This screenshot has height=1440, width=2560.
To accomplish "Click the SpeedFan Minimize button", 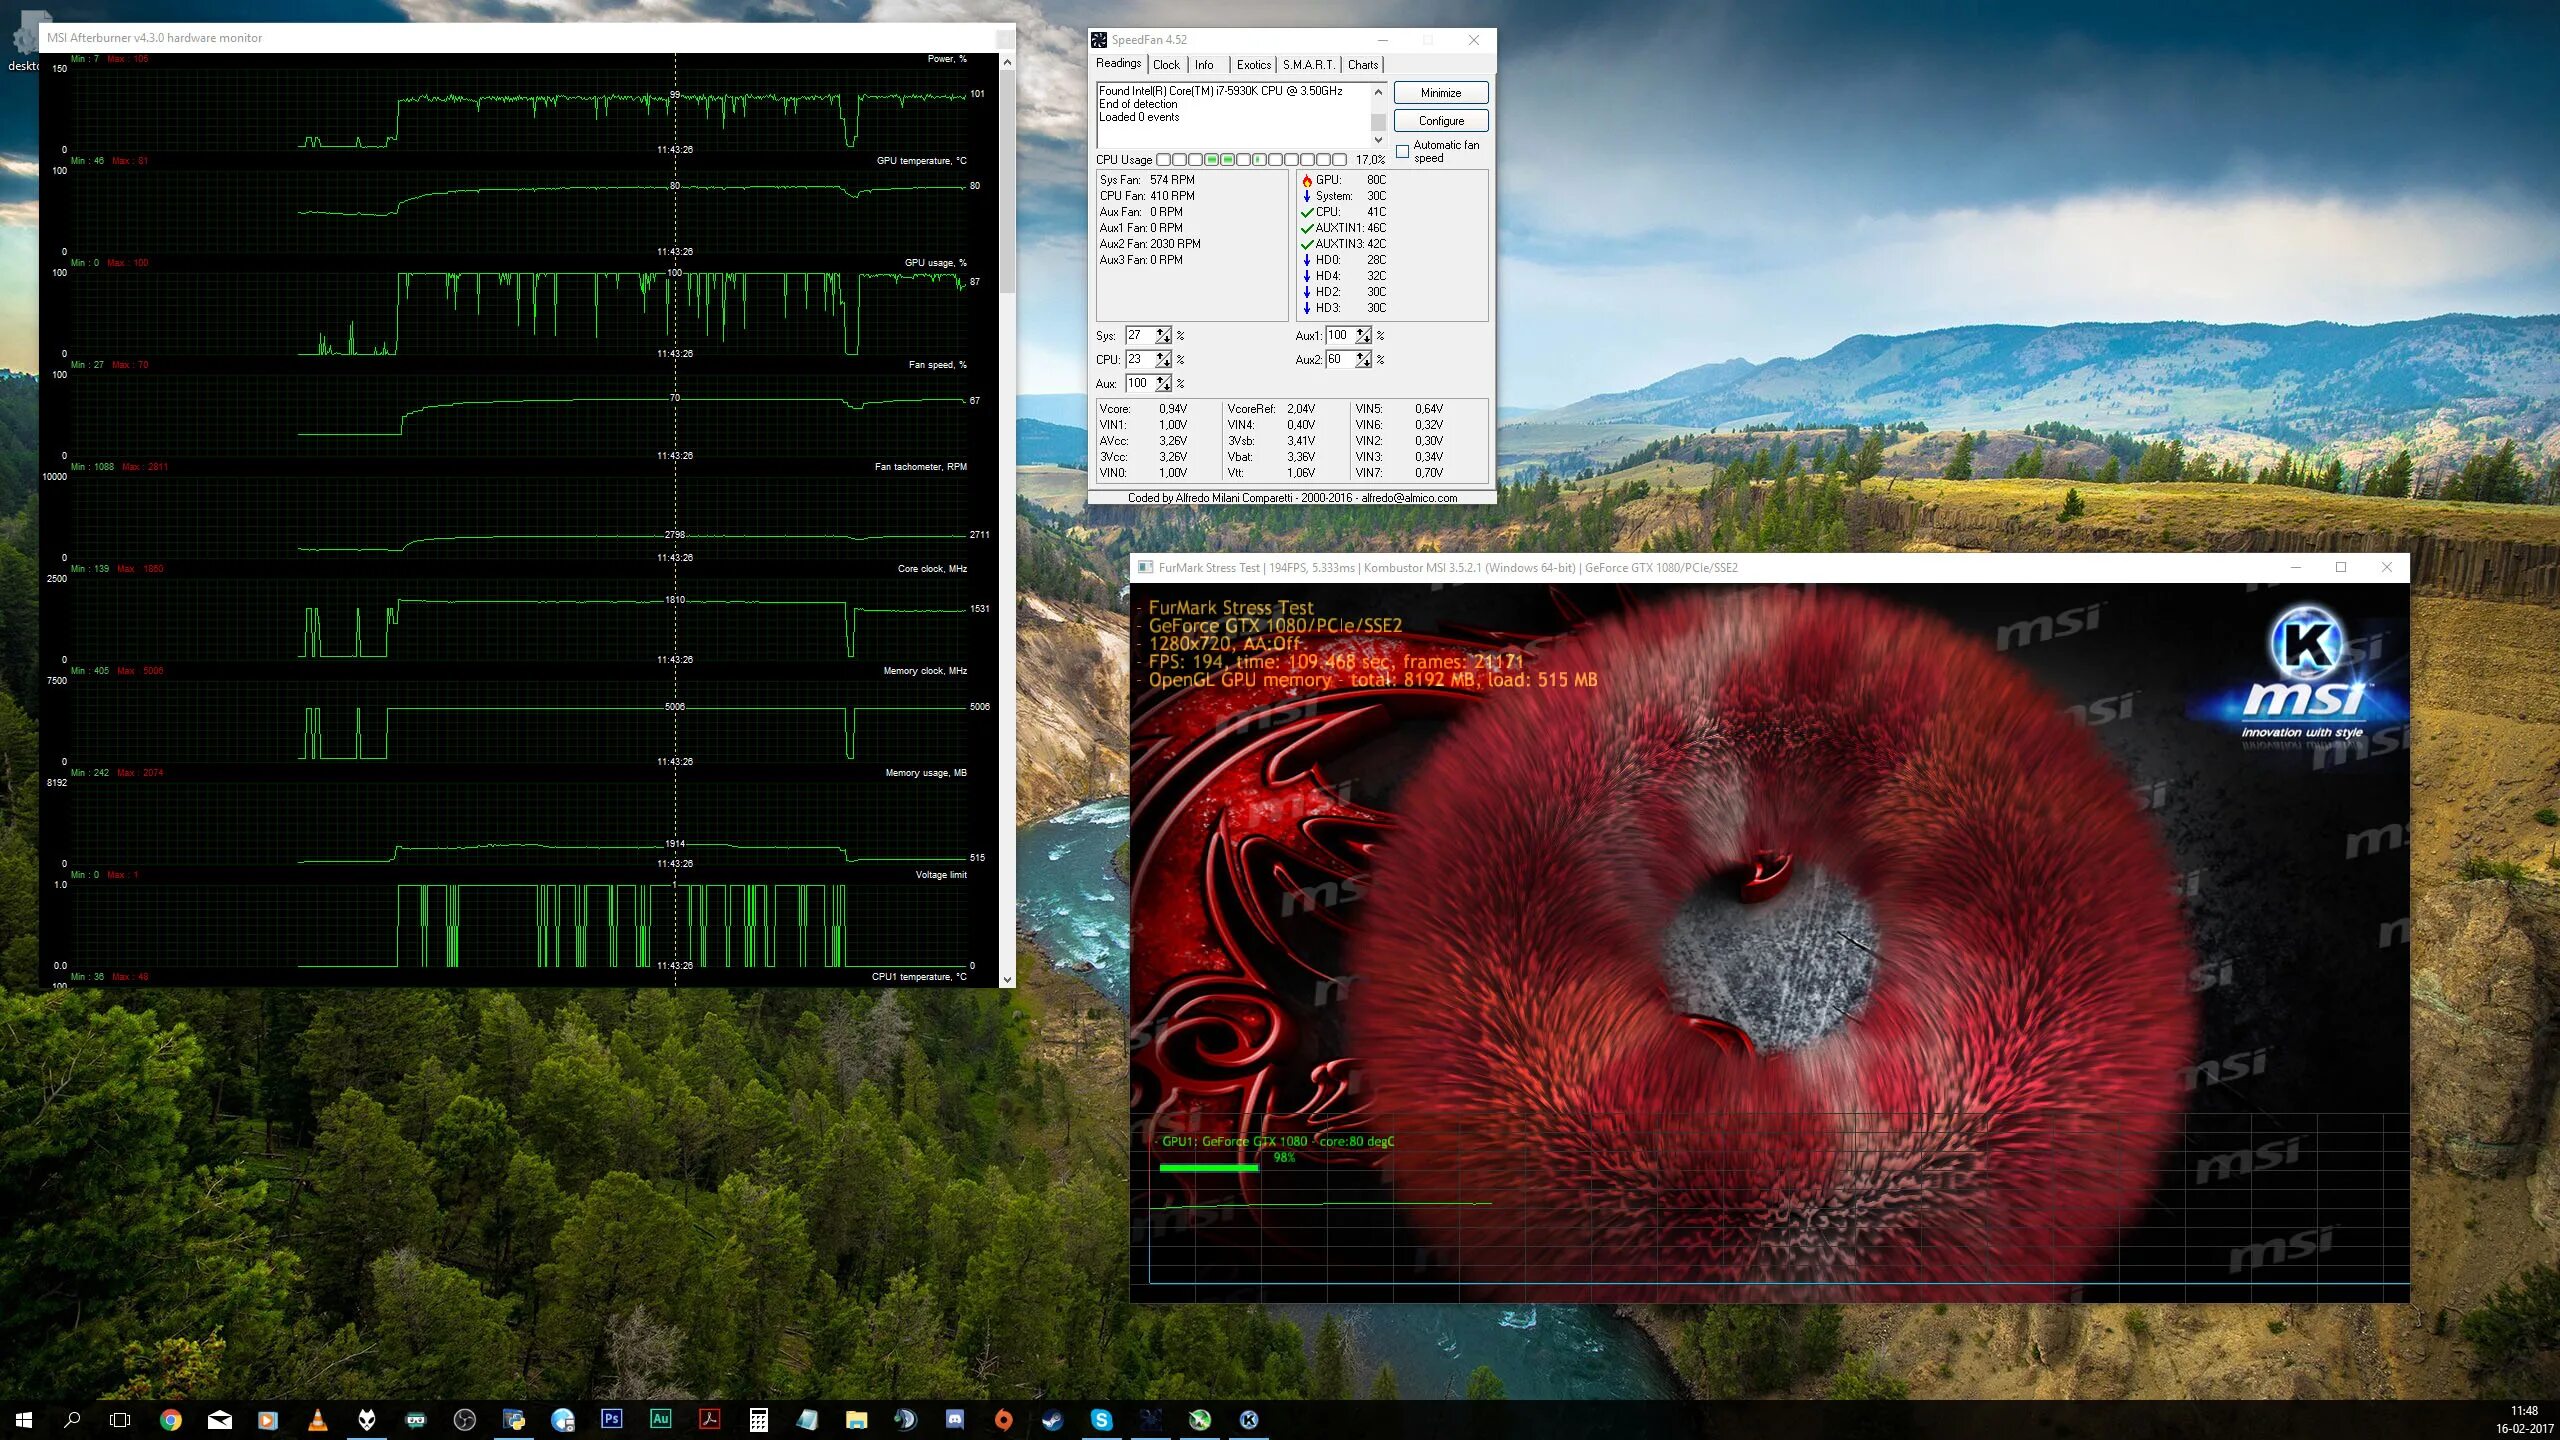I will tap(1441, 93).
